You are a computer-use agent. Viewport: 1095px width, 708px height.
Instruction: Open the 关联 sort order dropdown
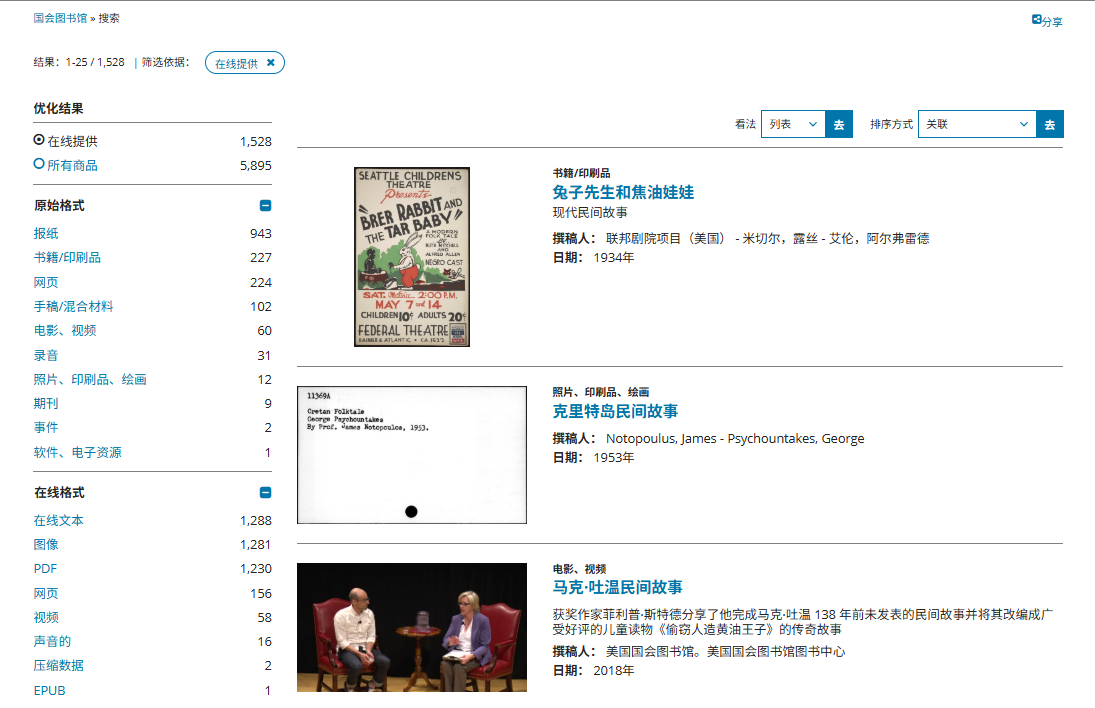(x=976, y=124)
